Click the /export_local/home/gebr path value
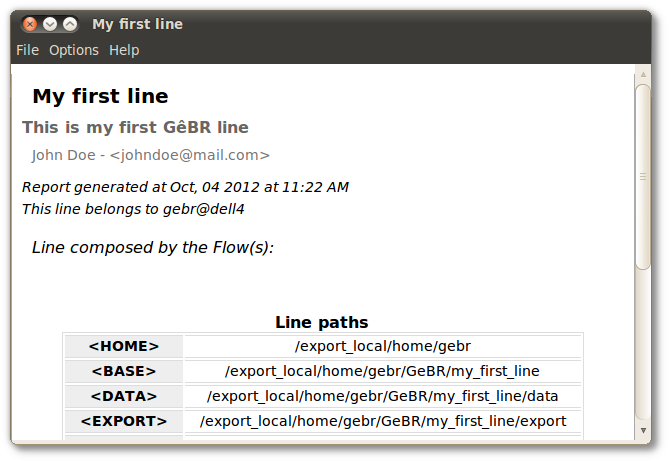The image size is (669, 462). click(383, 346)
